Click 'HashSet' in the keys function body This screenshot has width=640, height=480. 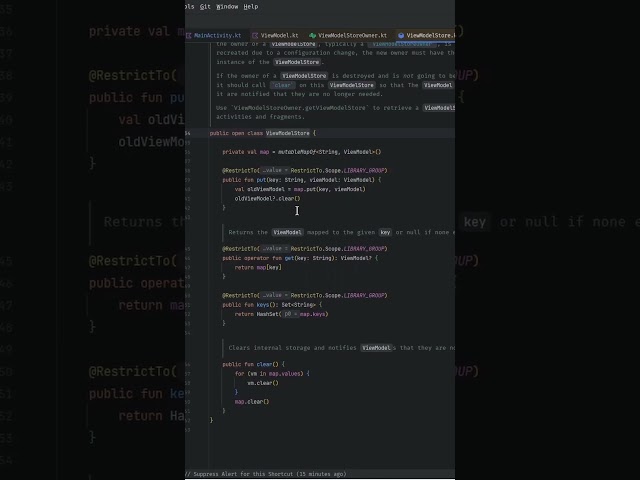267,314
